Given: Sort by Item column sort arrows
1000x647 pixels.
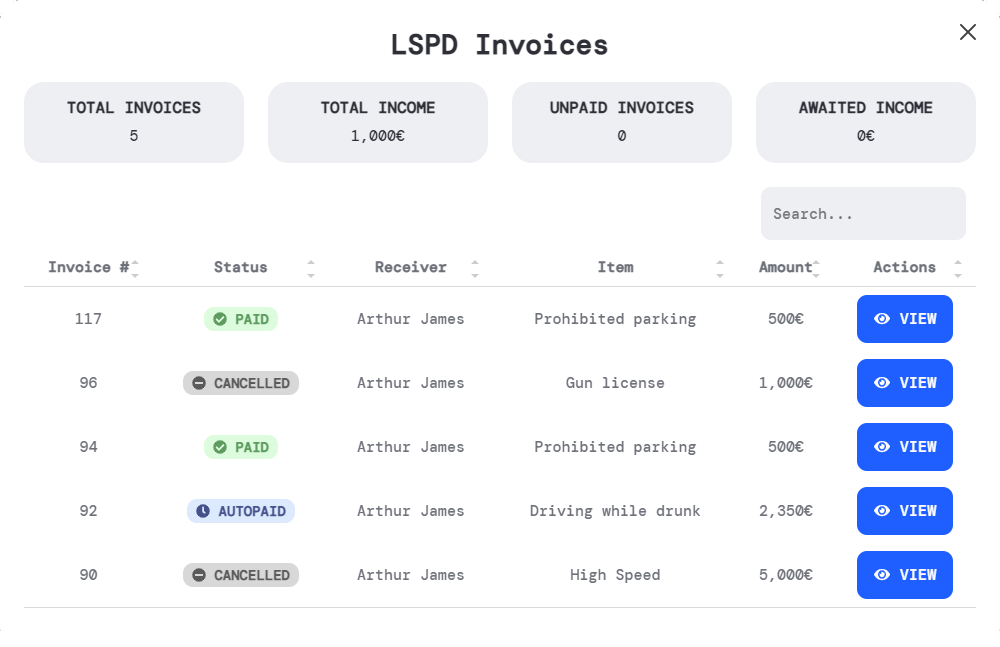Looking at the screenshot, I should click(720, 268).
